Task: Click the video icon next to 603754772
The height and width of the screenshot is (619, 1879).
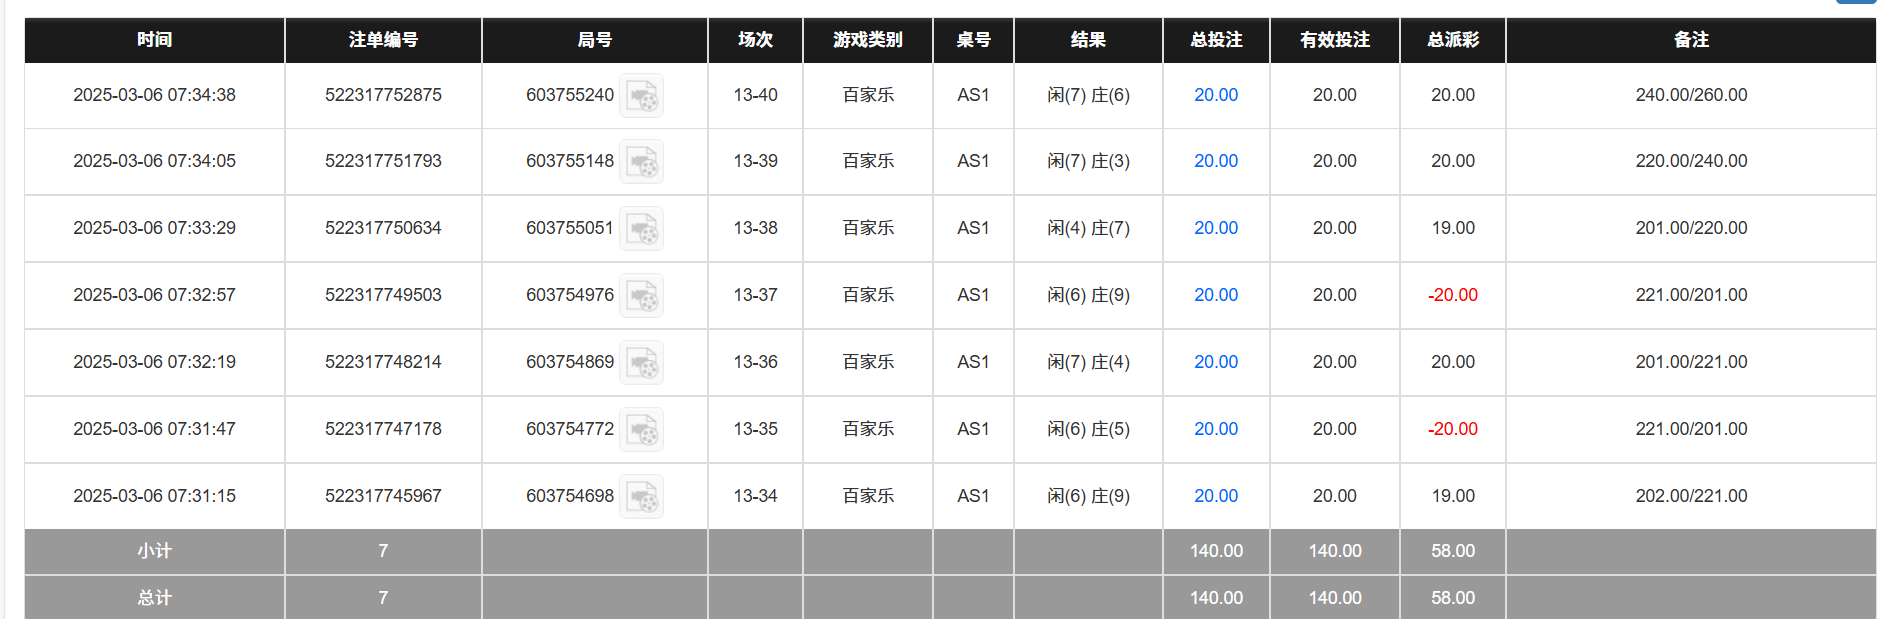Action: (x=641, y=430)
